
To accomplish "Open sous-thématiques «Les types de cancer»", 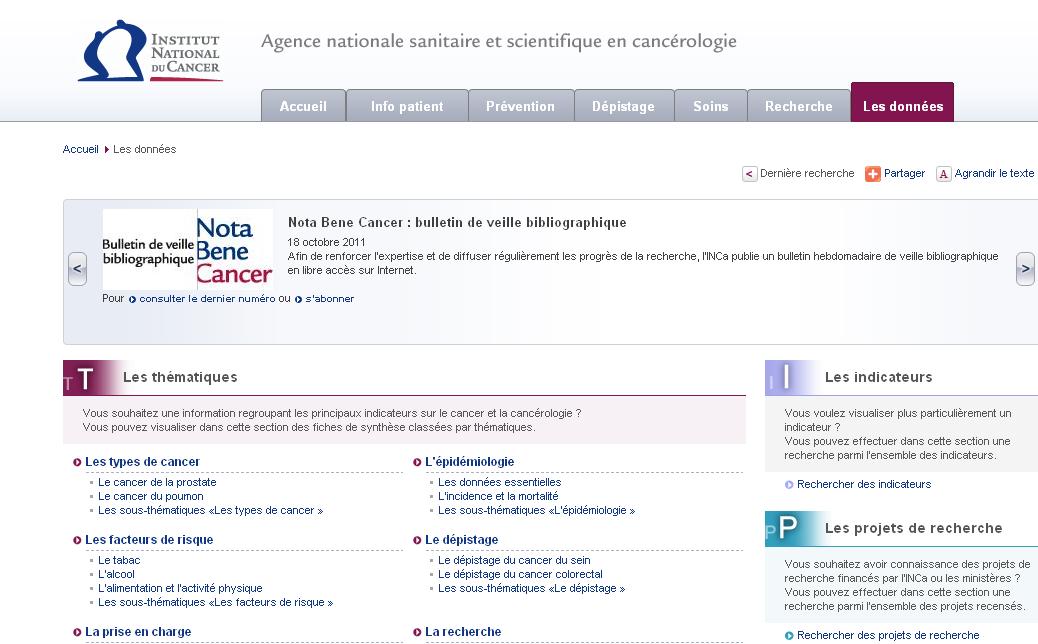I will [211, 510].
